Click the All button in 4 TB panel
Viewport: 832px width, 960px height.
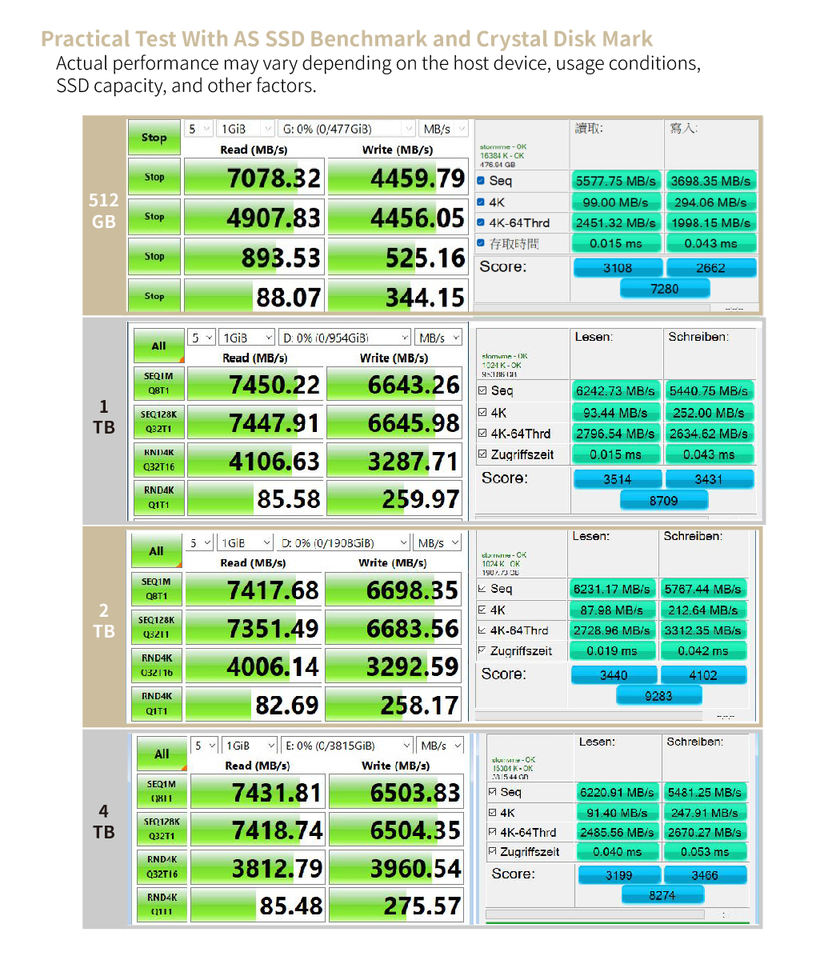162,754
